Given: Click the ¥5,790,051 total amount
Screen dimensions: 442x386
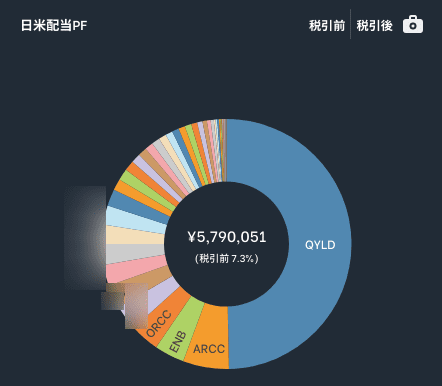Looking at the screenshot, I should pyautogui.click(x=227, y=237).
